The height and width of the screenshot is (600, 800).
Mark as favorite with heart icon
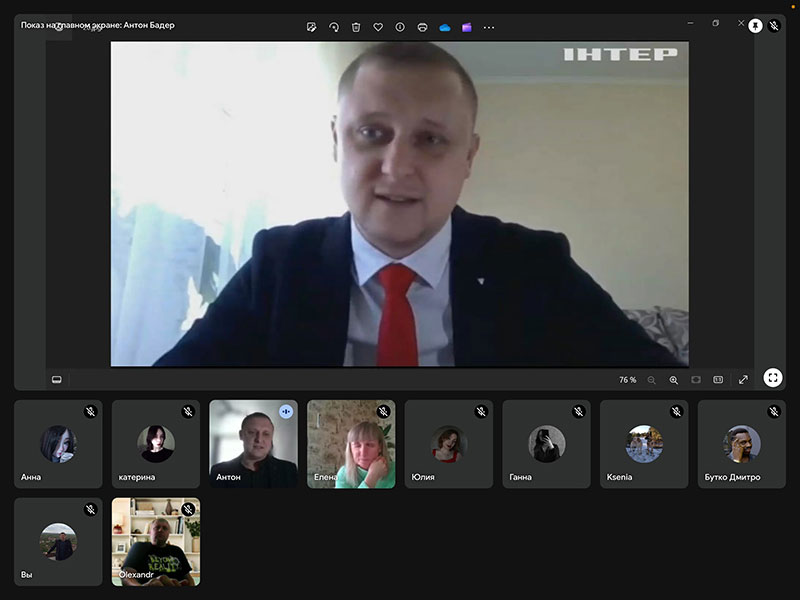pyautogui.click(x=378, y=27)
